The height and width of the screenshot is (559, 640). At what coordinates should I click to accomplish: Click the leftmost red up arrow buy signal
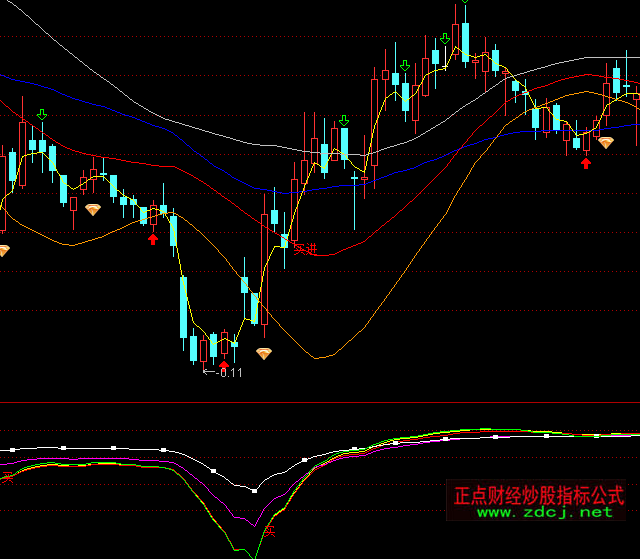tap(153, 238)
